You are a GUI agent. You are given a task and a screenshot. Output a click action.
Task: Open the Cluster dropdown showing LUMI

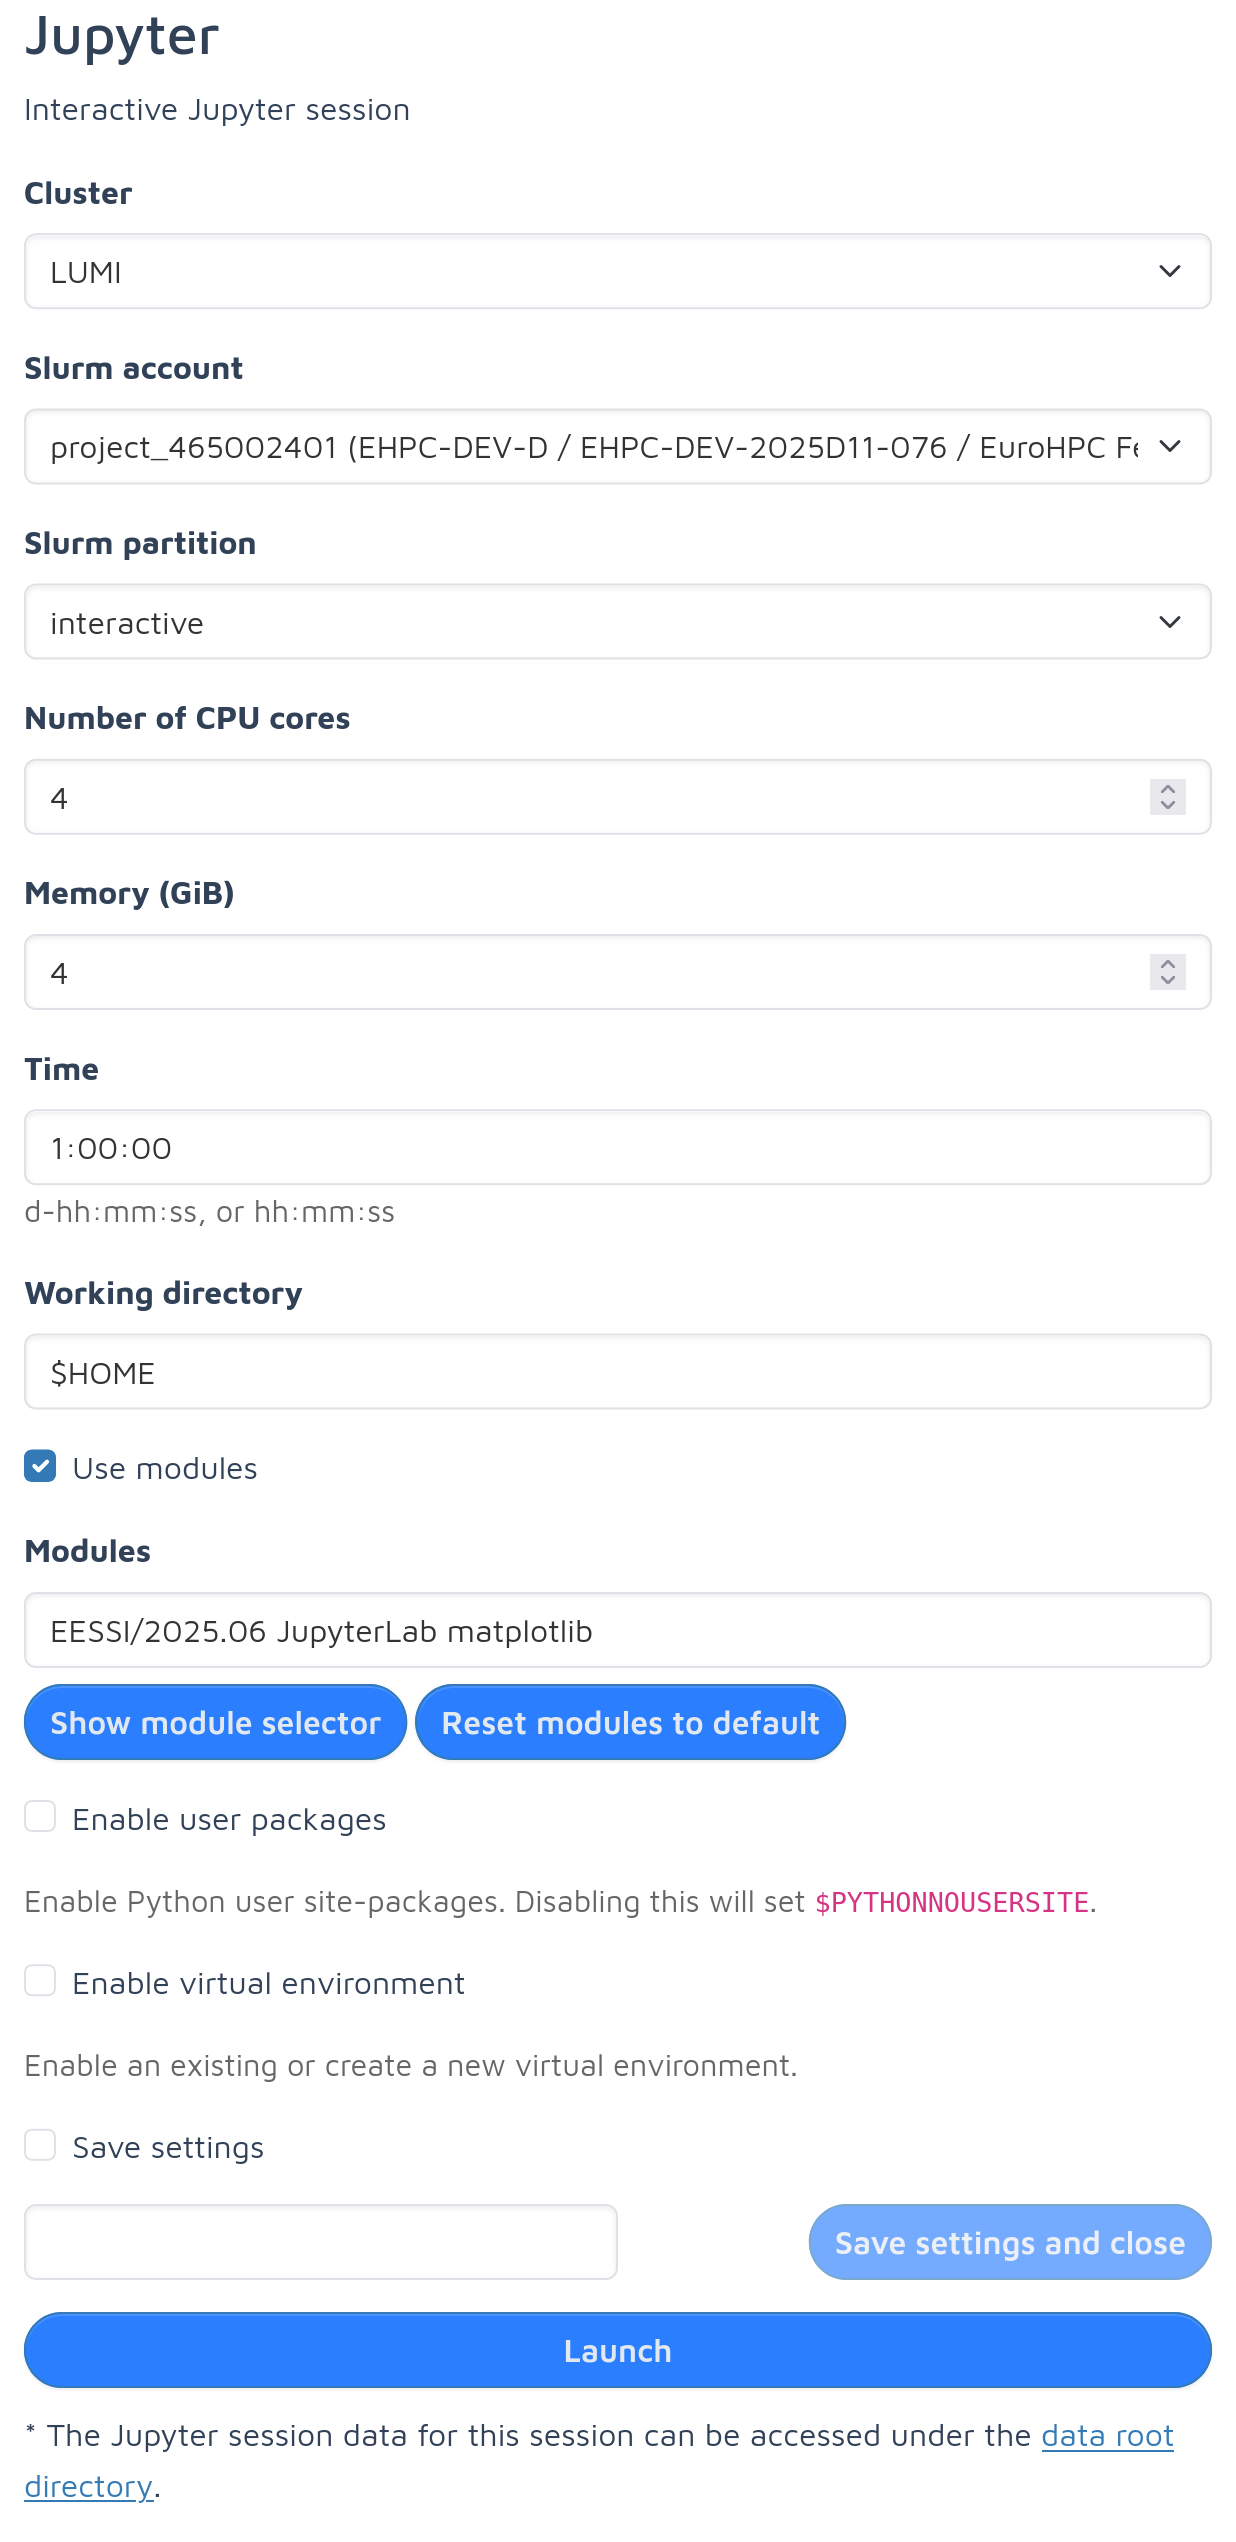coord(617,272)
